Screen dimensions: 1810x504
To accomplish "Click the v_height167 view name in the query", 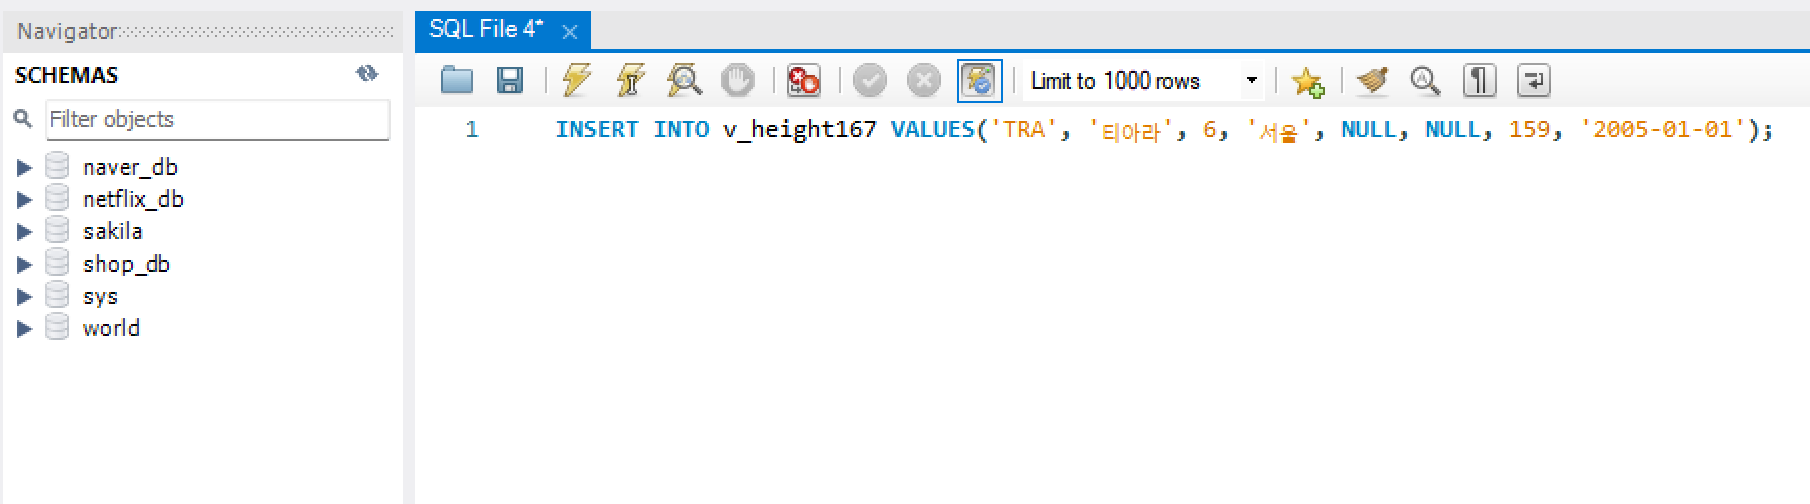I will click(x=799, y=129).
